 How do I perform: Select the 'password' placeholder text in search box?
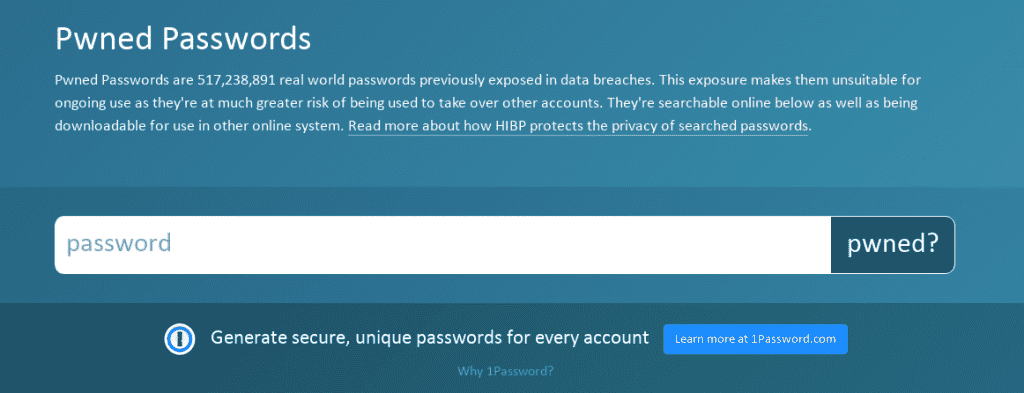[119, 244]
